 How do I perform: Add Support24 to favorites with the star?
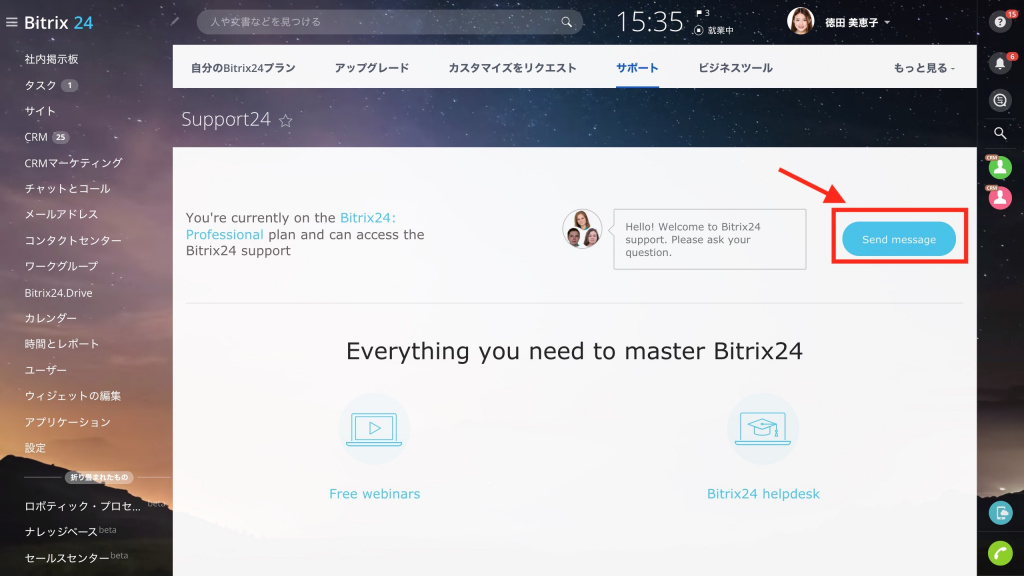pyautogui.click(x=285, y=121)
